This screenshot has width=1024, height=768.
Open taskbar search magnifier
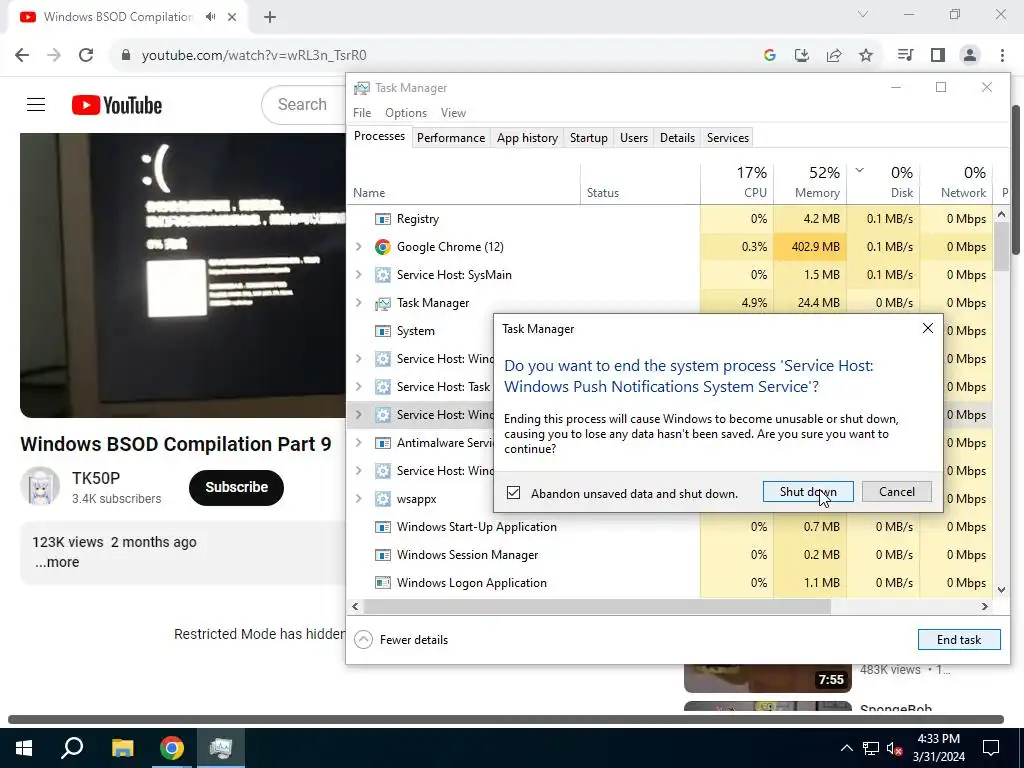click(72, 748)
